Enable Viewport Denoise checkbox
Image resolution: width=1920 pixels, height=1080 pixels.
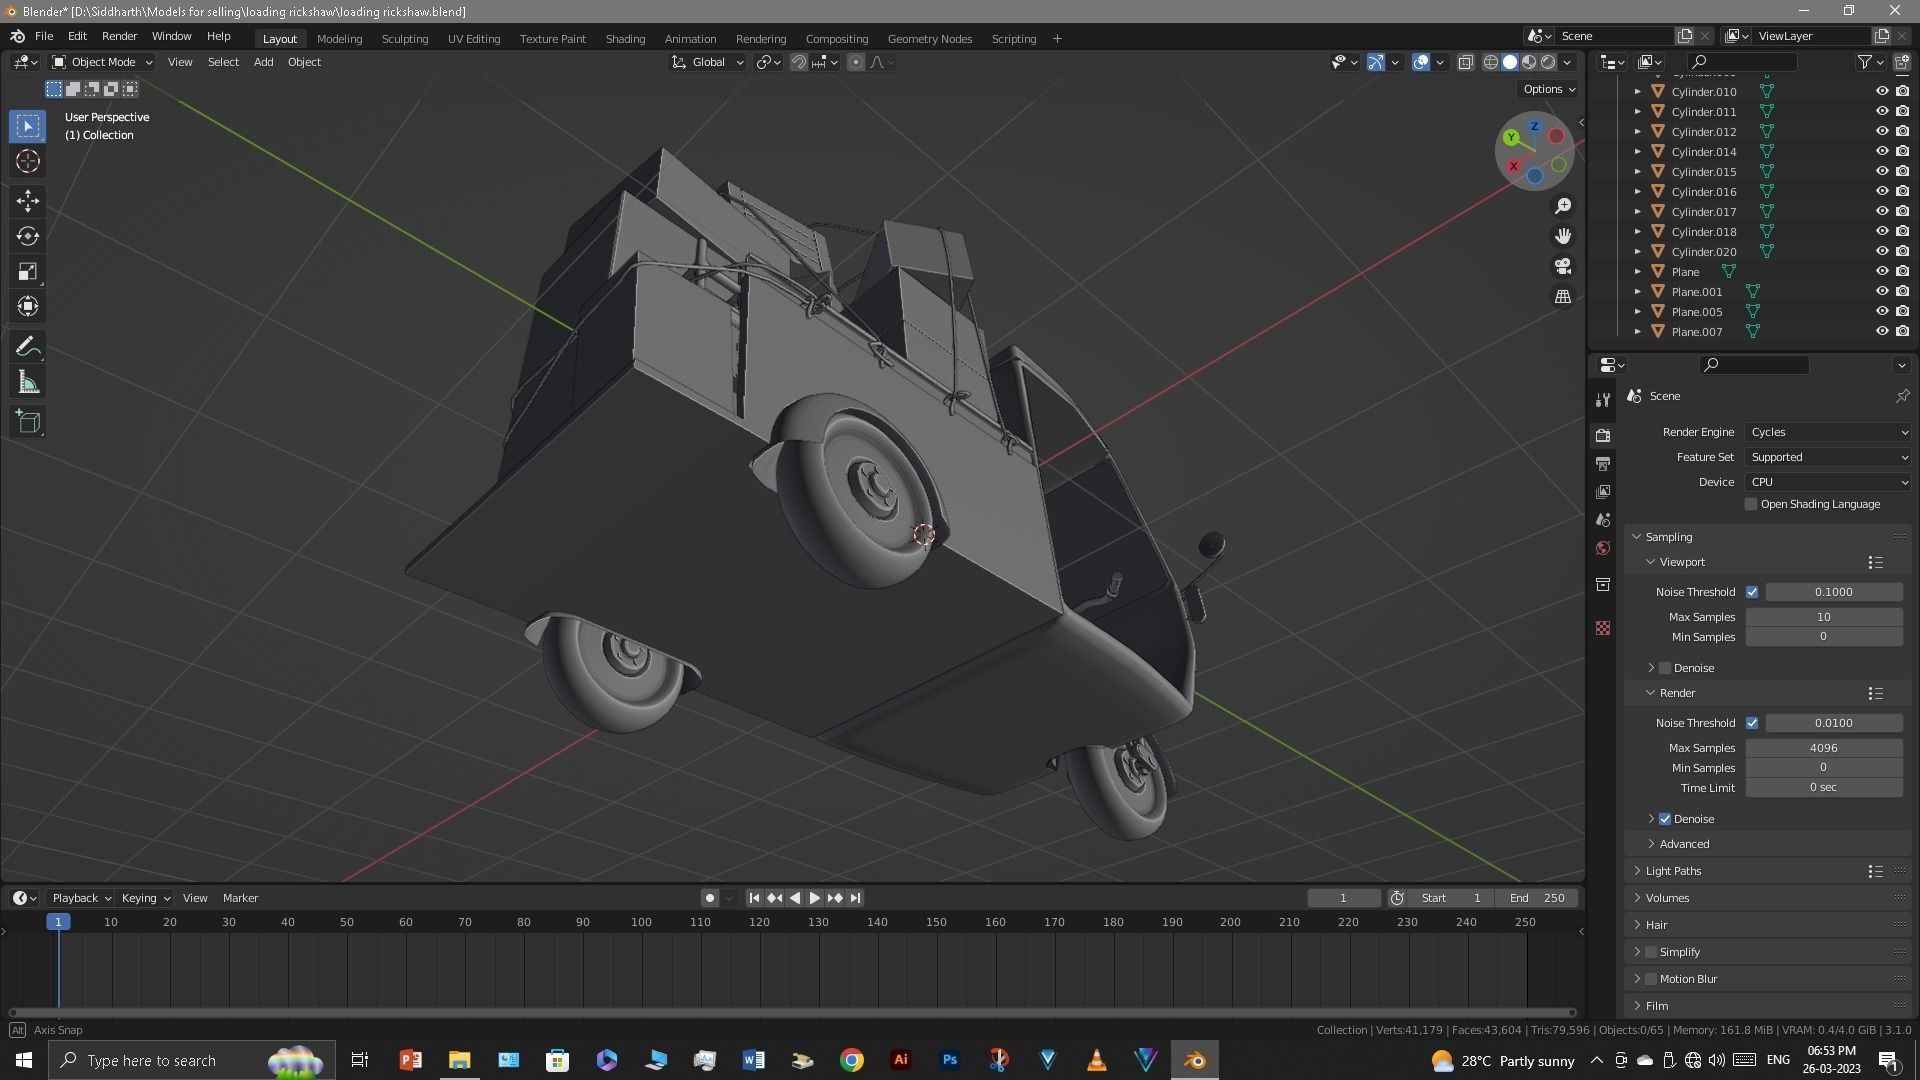point(1665,668)
